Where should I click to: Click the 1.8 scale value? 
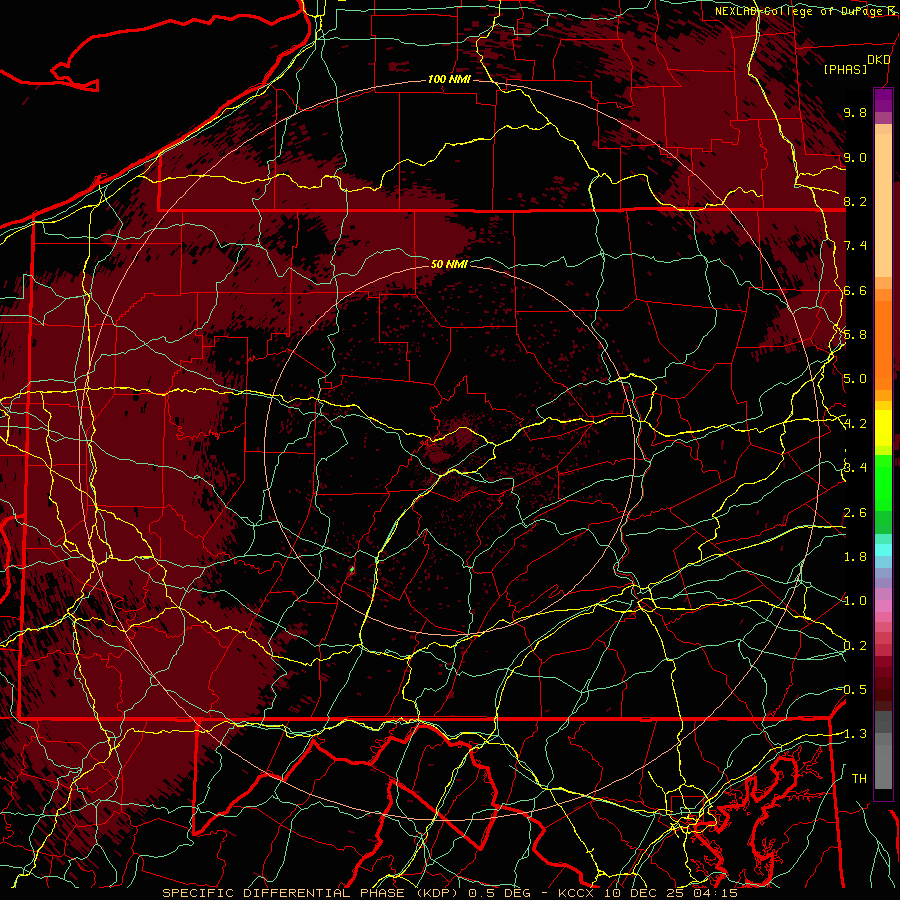tap(855, 557)
